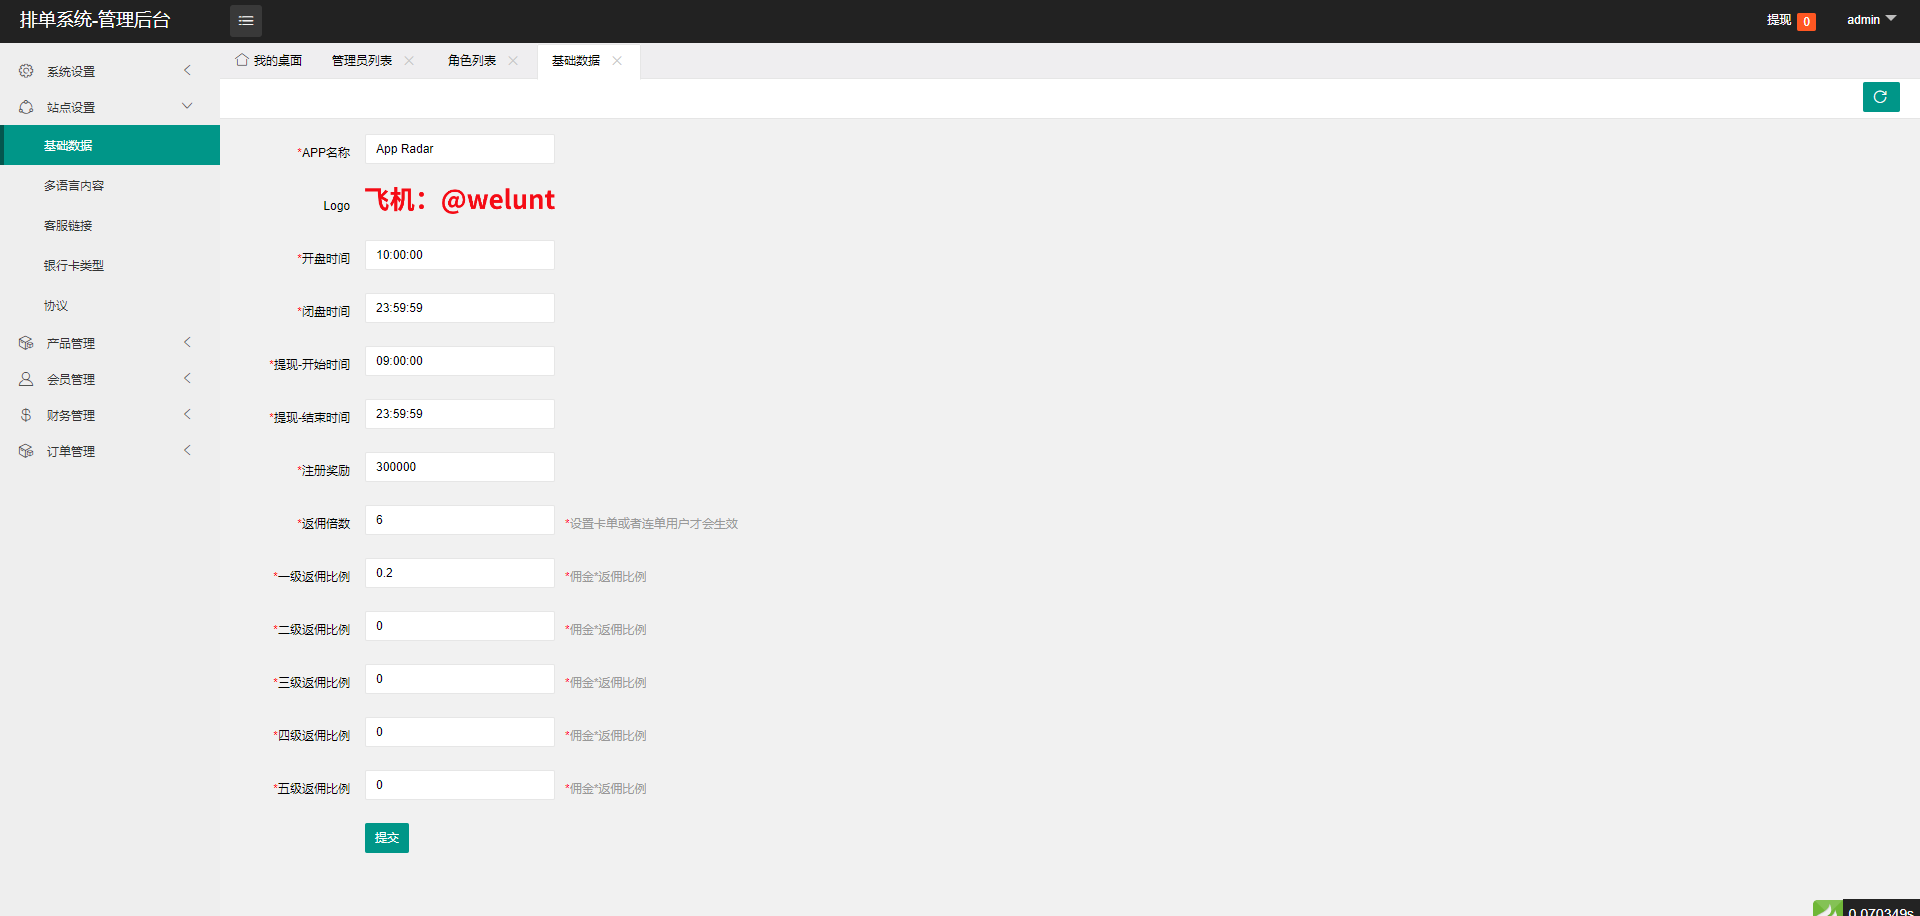Image resolution: width=1920 pixels, height=916 pixels.
Task: Click the 系统设置 gear icon
Action: [x=26, y=71]
